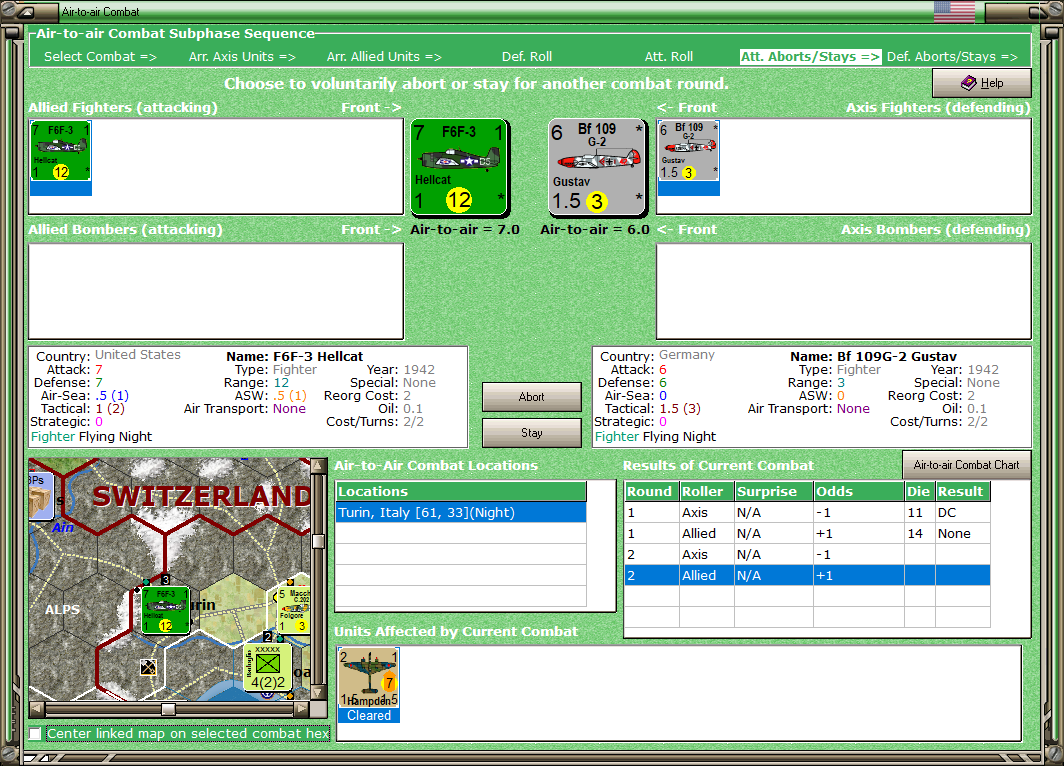Click the Roller column header
The image size is (1064, 766).
[x=706, y=491]
